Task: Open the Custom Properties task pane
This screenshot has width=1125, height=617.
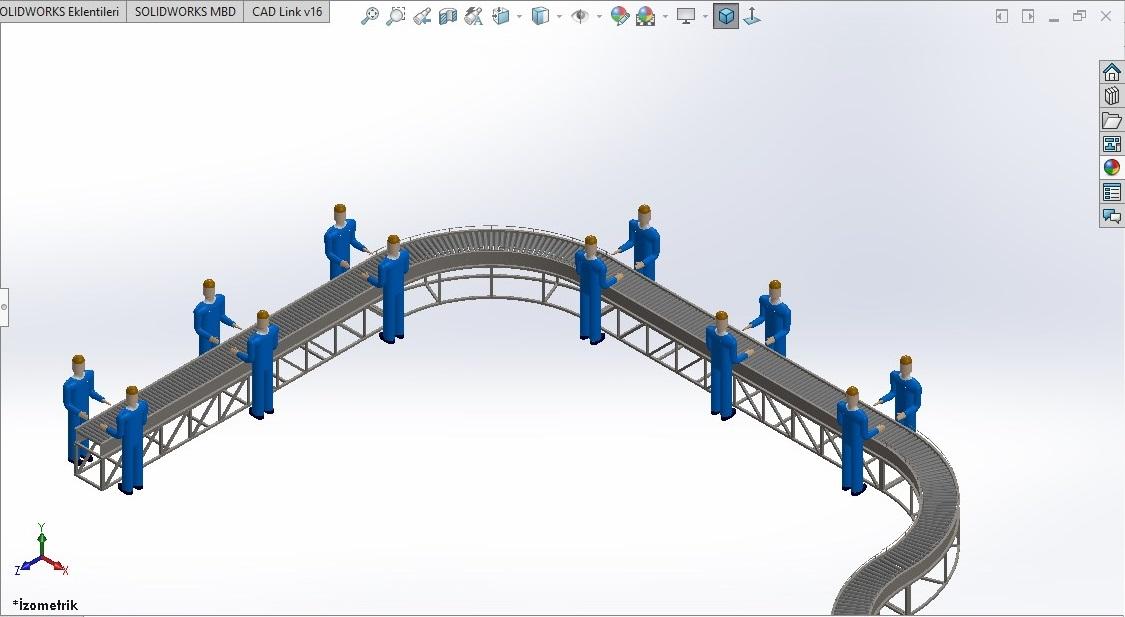Action: (1111, 190)
